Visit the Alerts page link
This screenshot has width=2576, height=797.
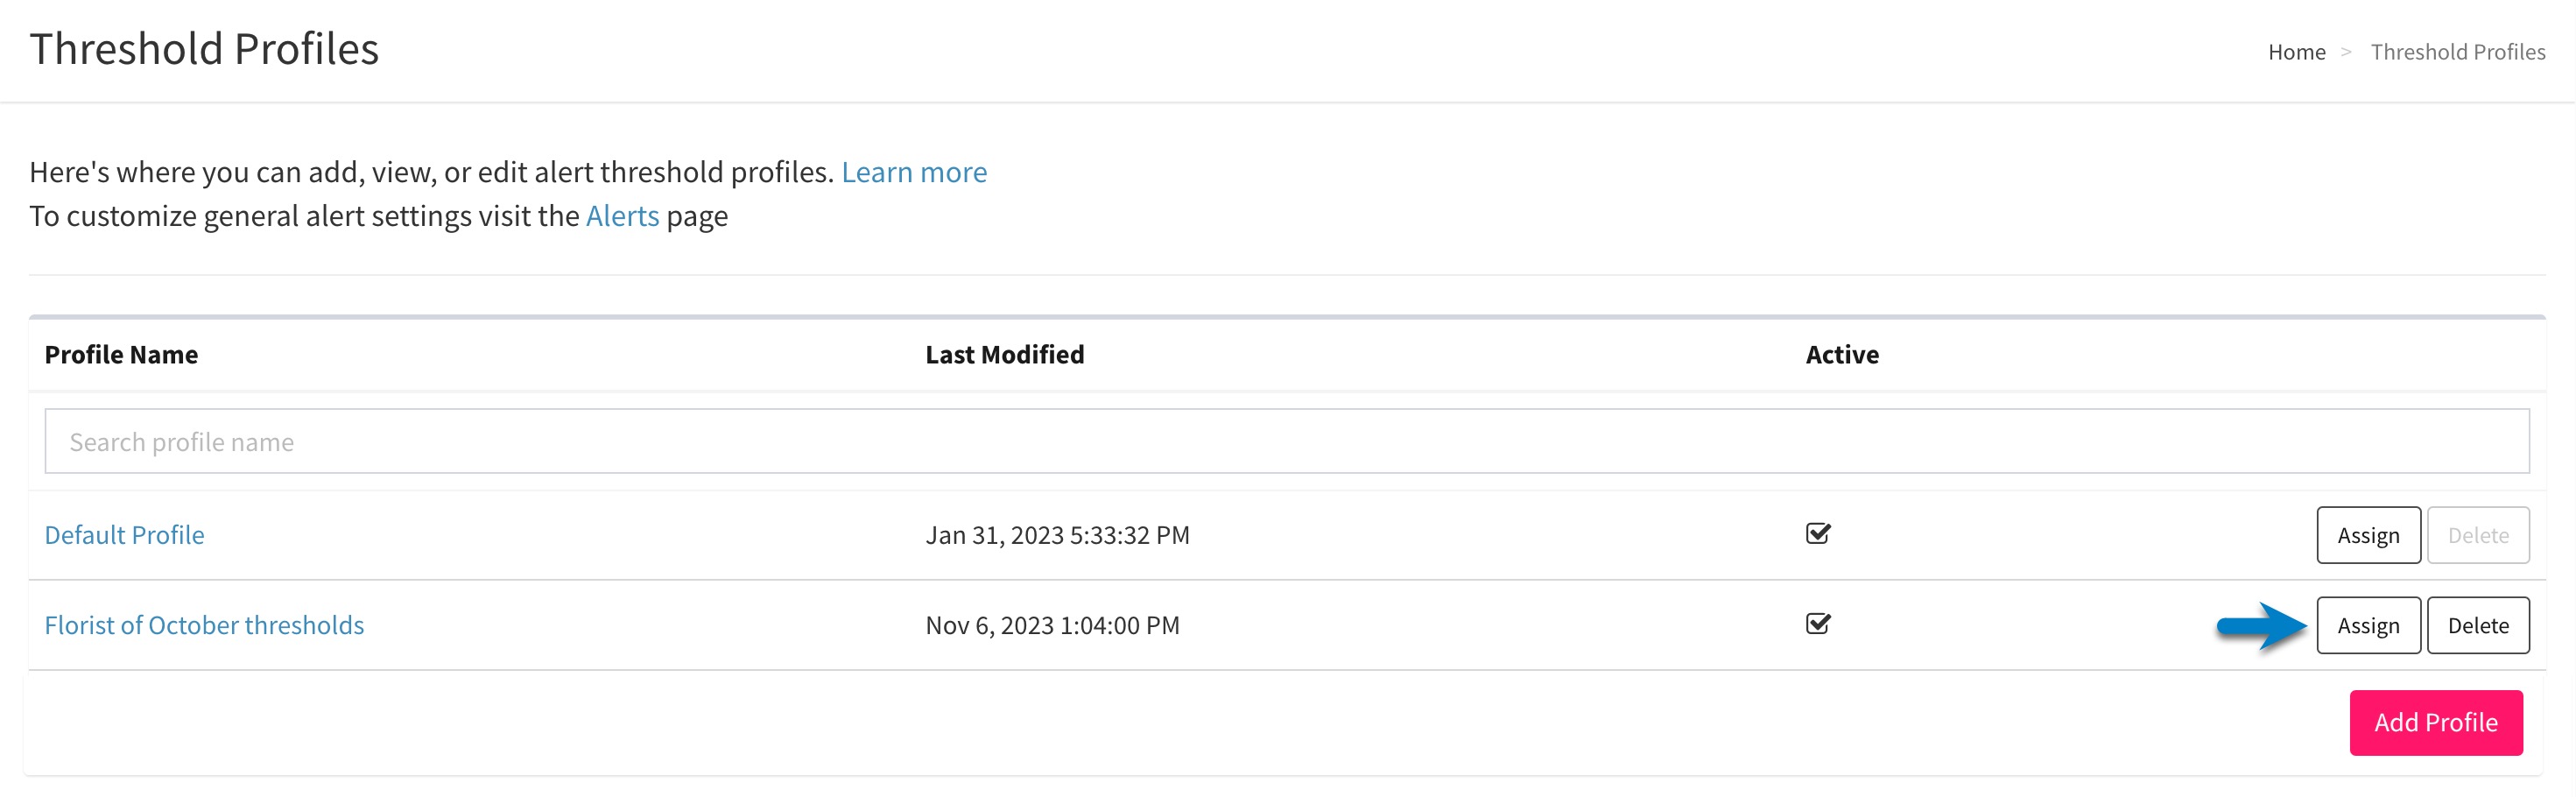(622, 215)
